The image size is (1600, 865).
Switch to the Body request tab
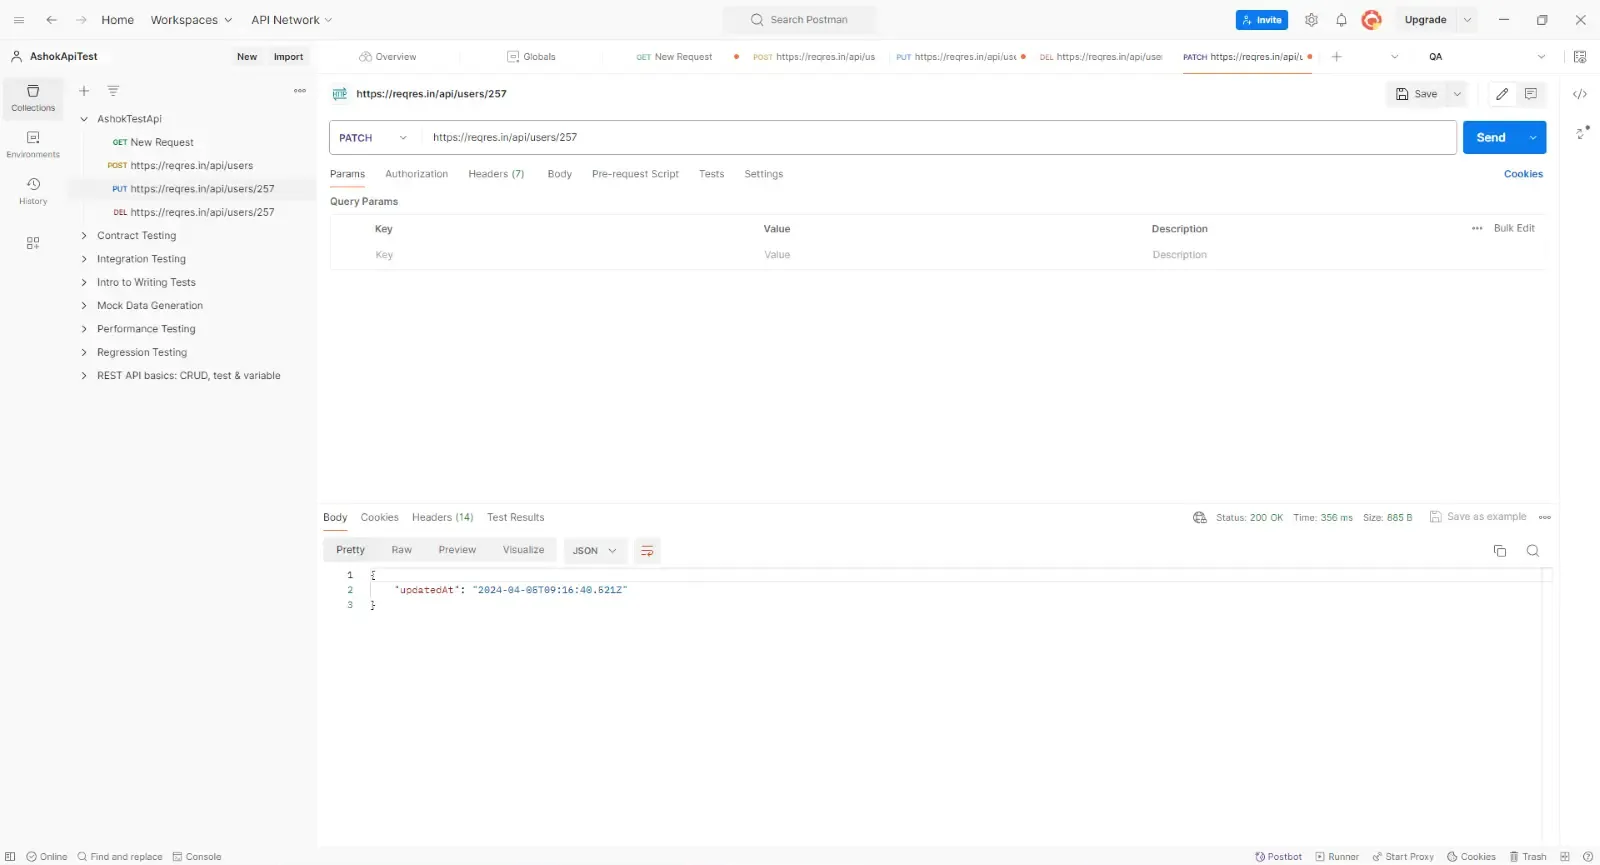point(559,174)
